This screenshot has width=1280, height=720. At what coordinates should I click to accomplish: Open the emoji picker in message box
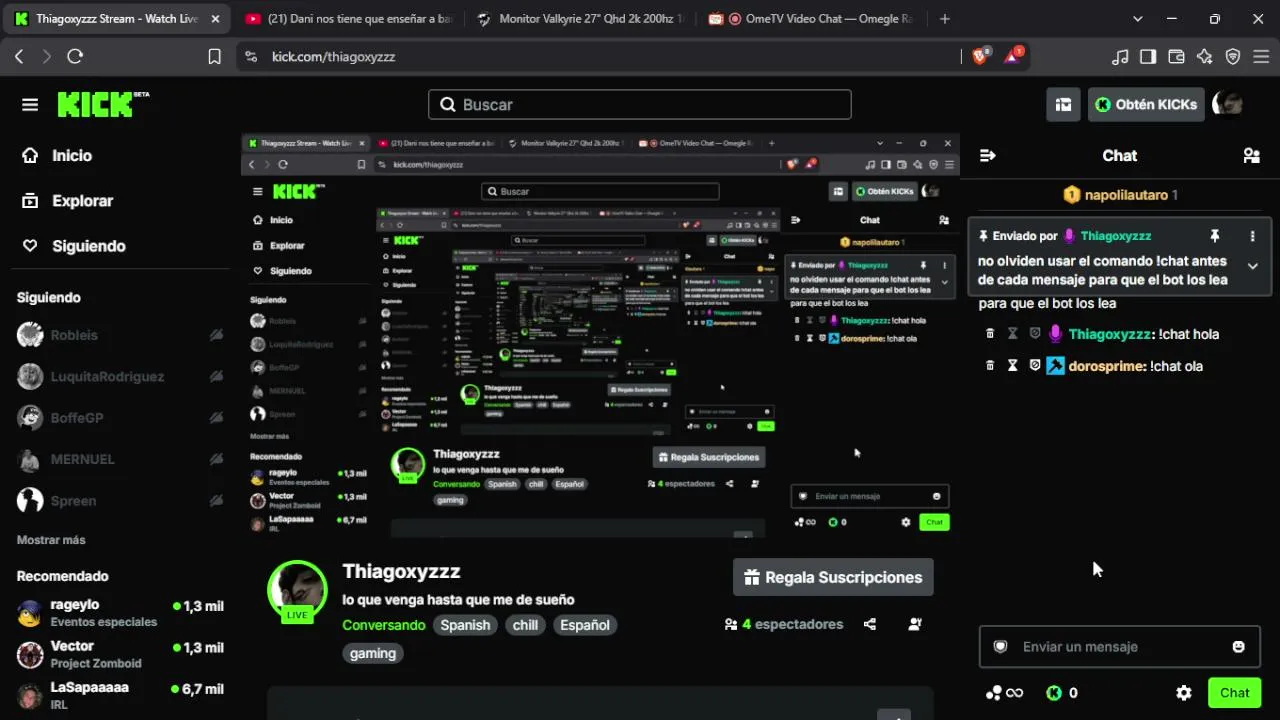[1239, 647]
